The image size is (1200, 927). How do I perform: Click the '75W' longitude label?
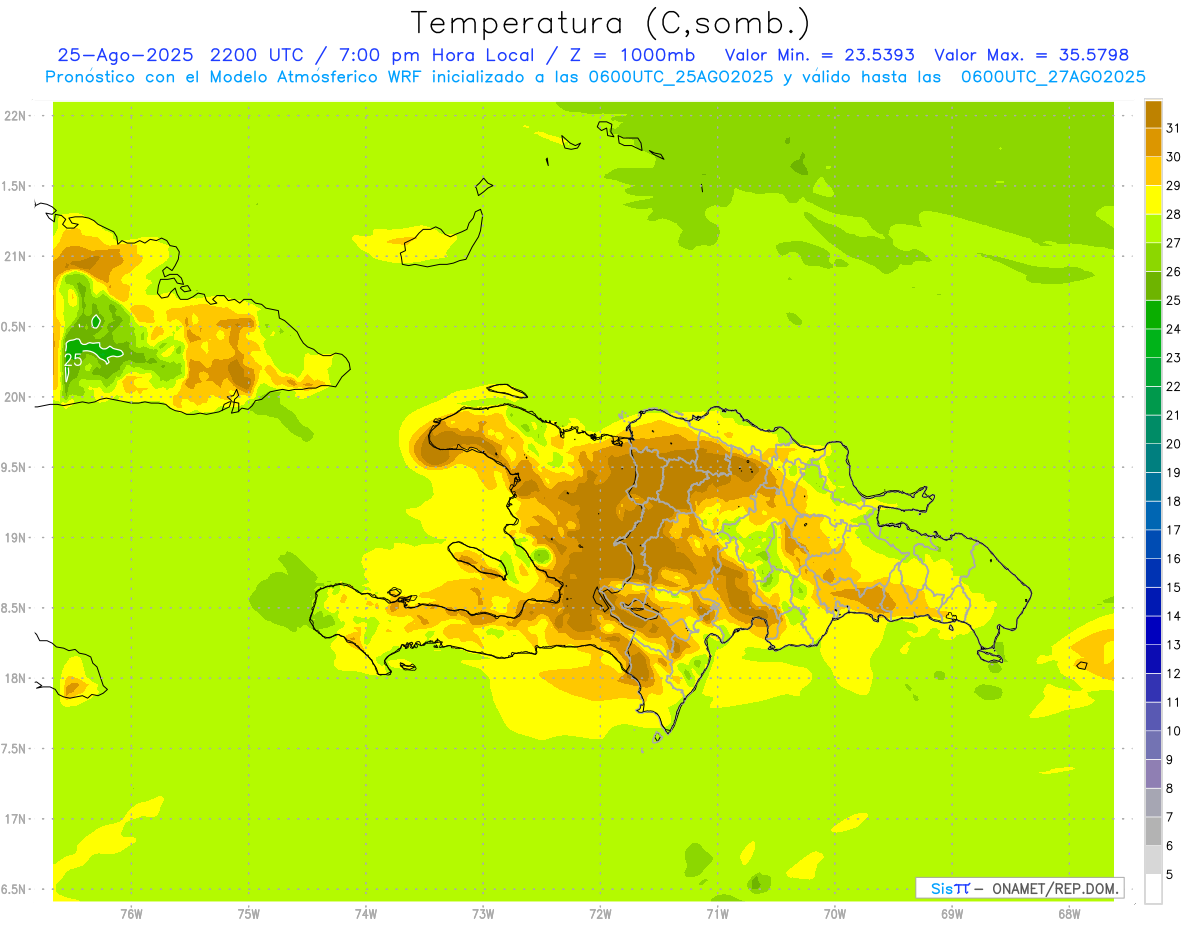pyautogui.click(x=249, y=914)
